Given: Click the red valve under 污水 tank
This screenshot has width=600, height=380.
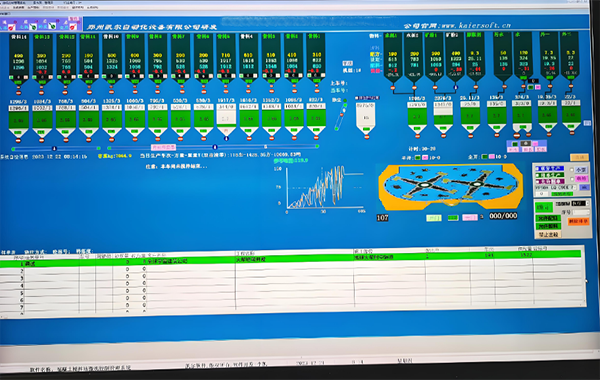Looking at the screenshot, I should [x=504, y=86].
